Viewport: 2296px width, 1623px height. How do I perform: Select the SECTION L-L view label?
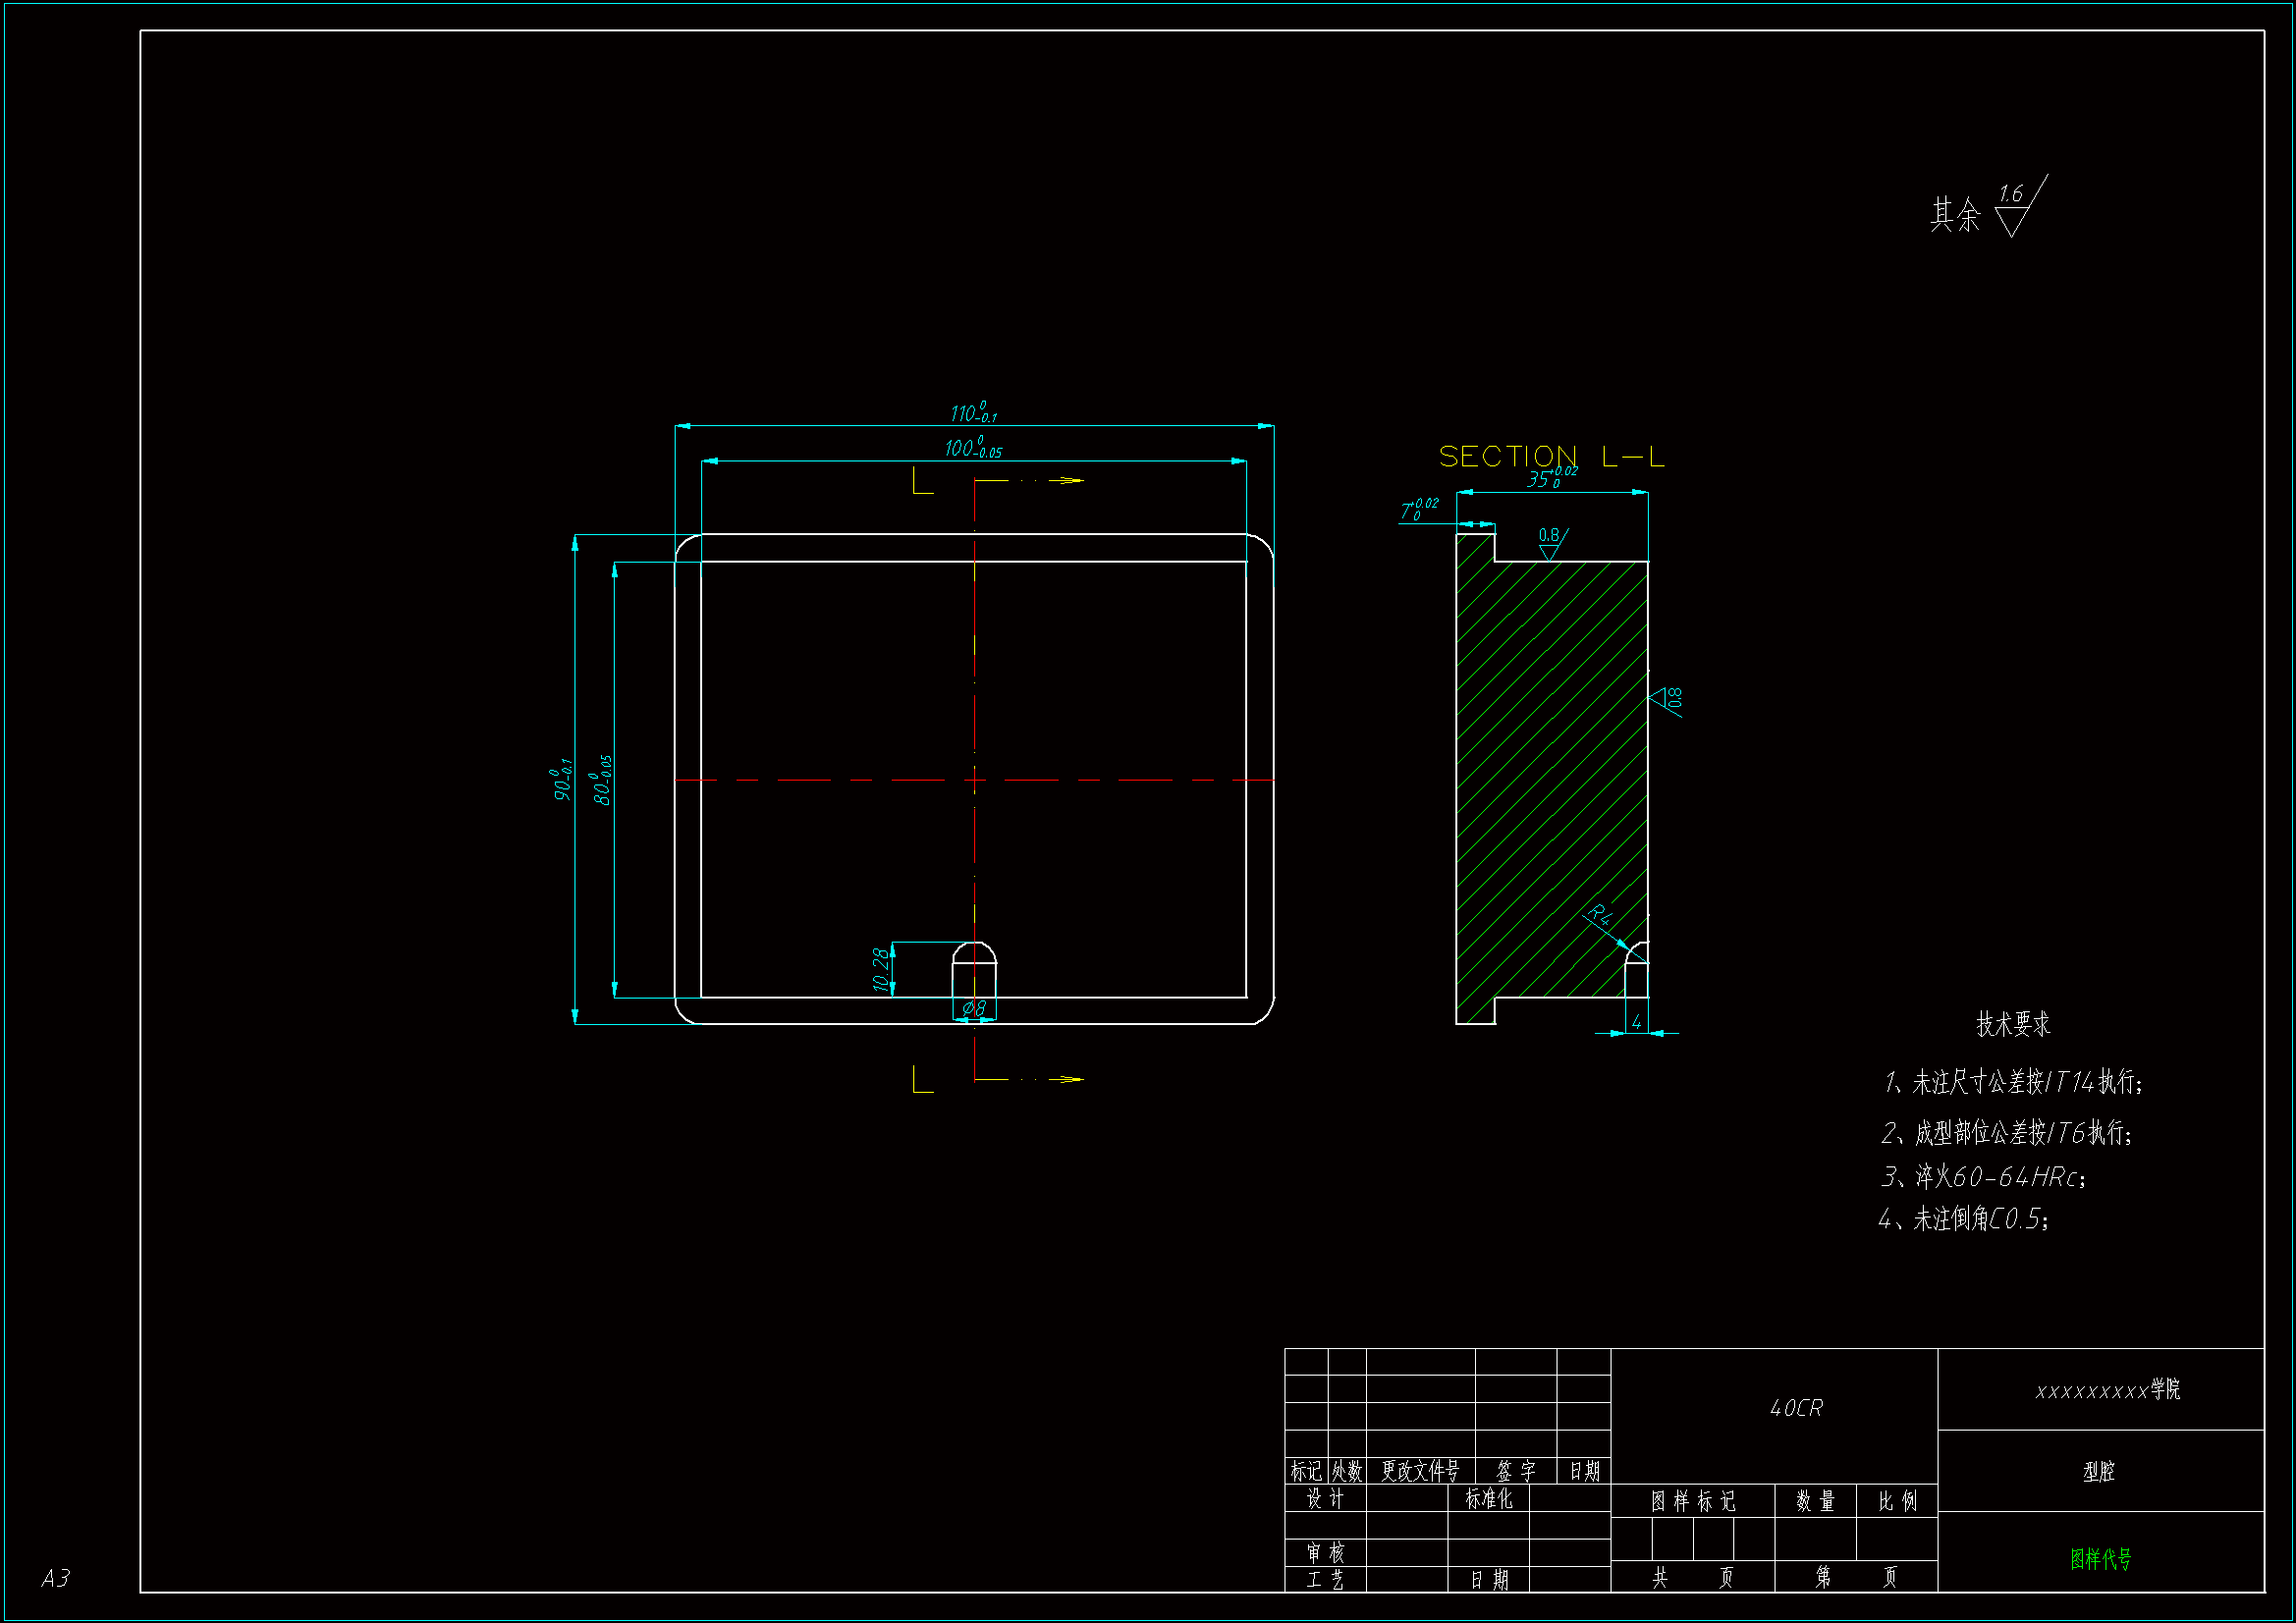1551,457
